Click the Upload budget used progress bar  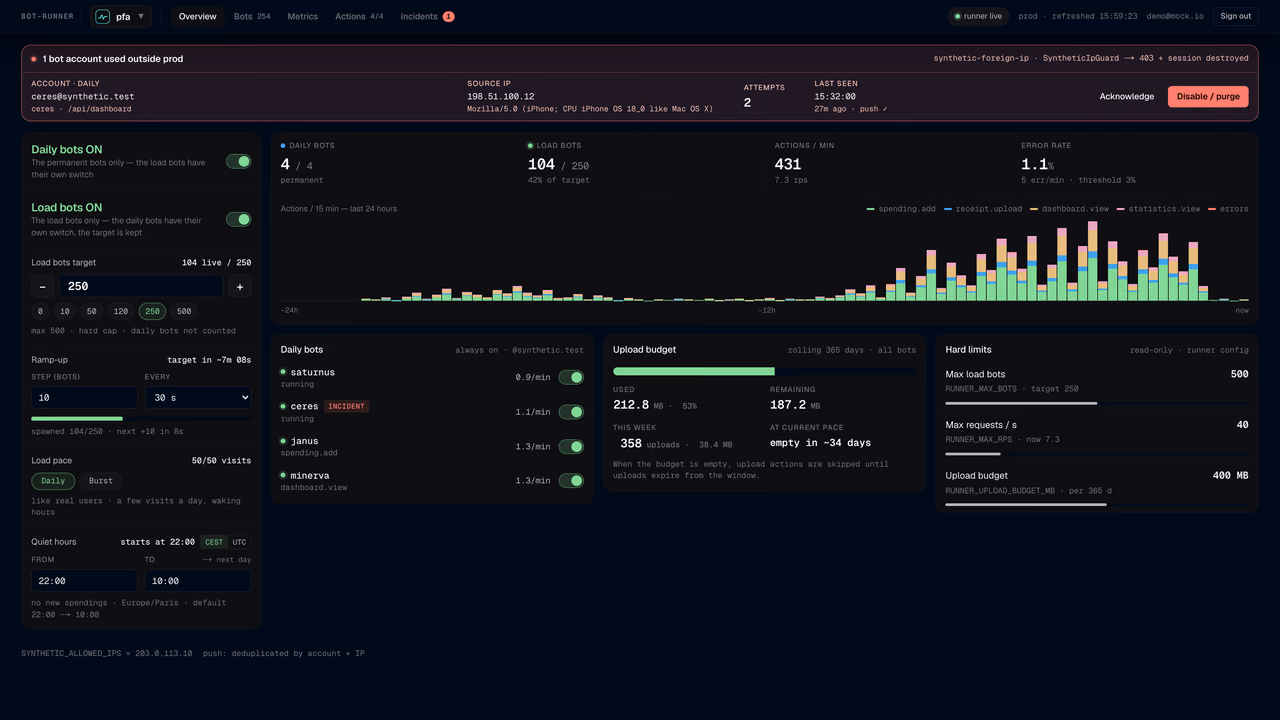765,371
